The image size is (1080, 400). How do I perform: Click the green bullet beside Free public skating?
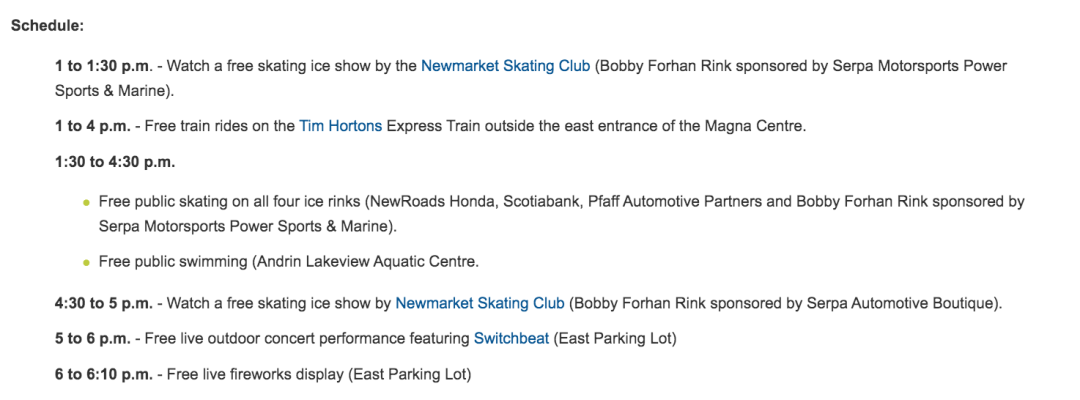[87, 202]
